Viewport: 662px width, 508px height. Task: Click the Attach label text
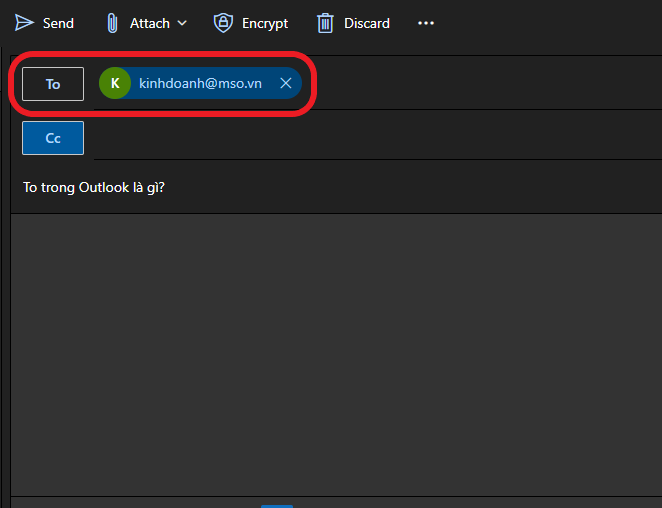point(149,23)
